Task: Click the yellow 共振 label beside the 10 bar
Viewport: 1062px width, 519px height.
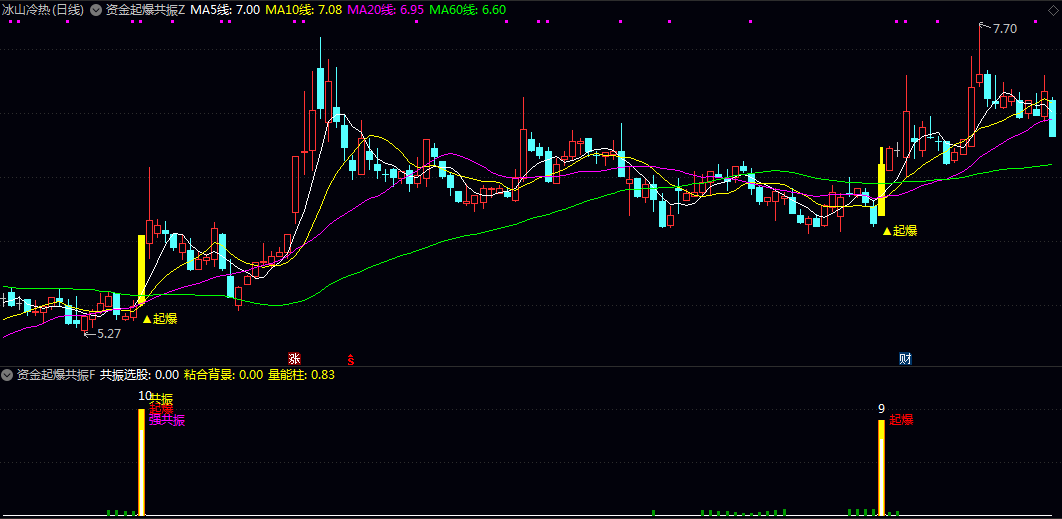Action: tap(161, 399)
